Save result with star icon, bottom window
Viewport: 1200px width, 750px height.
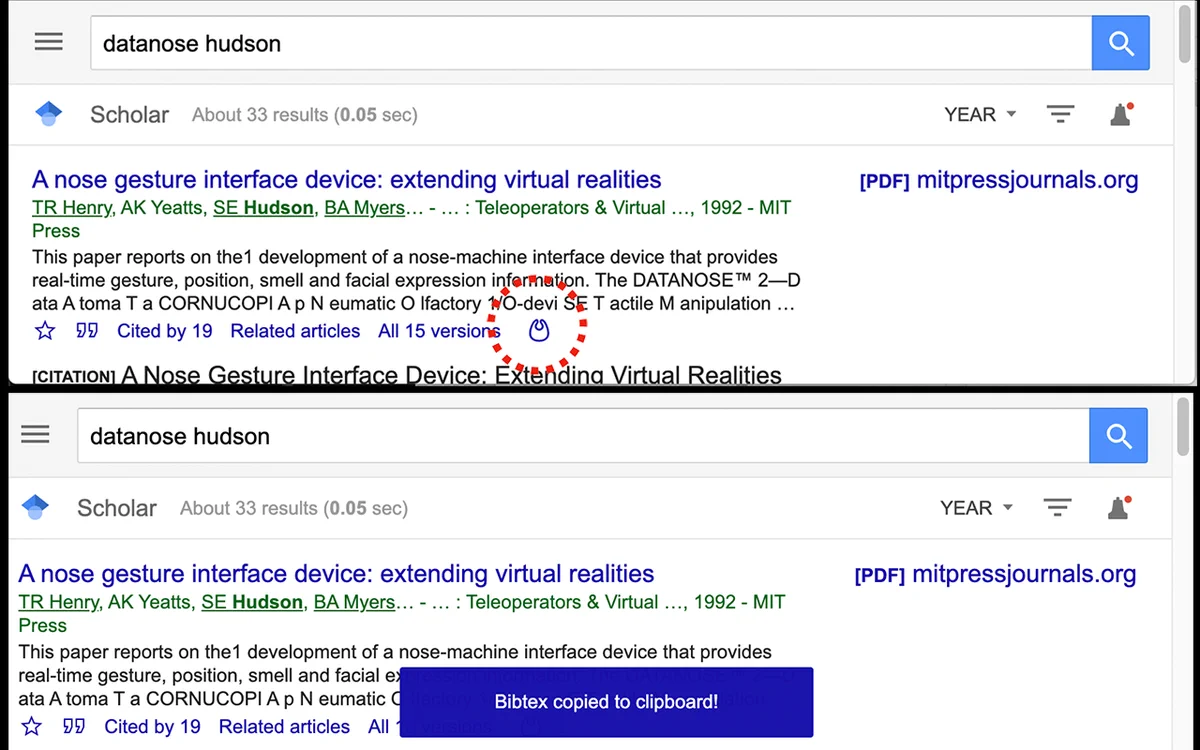tap(32, 726)
